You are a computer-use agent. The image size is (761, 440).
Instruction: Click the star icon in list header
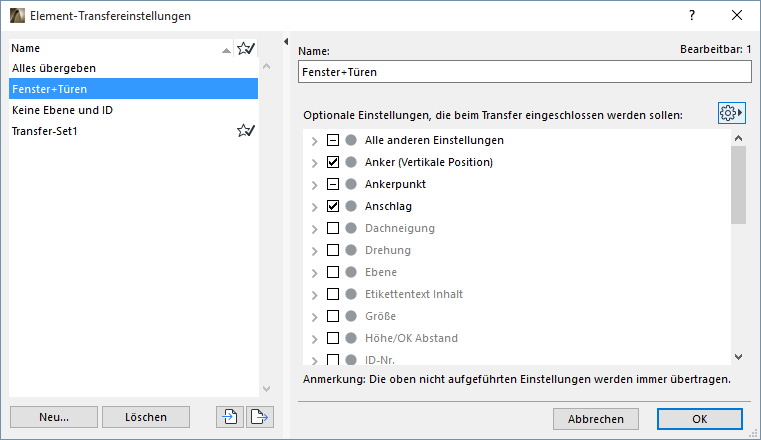point(245,48)
